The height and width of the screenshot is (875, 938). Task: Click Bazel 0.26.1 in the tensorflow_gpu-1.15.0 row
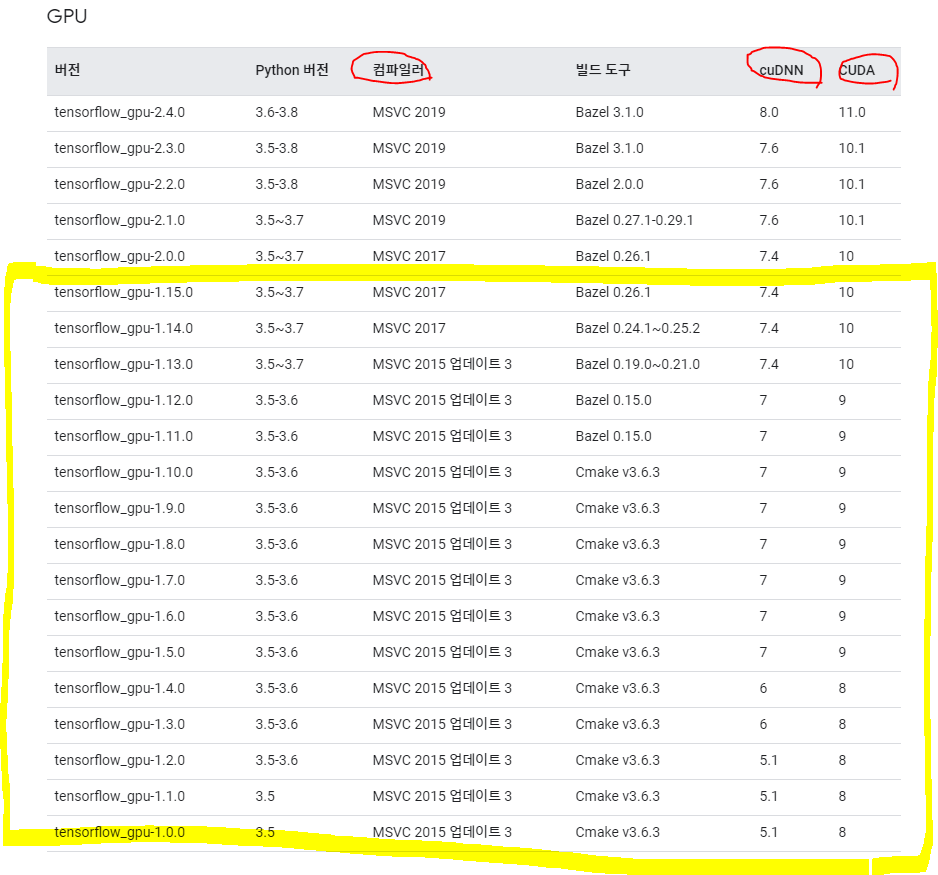point(613,292)
